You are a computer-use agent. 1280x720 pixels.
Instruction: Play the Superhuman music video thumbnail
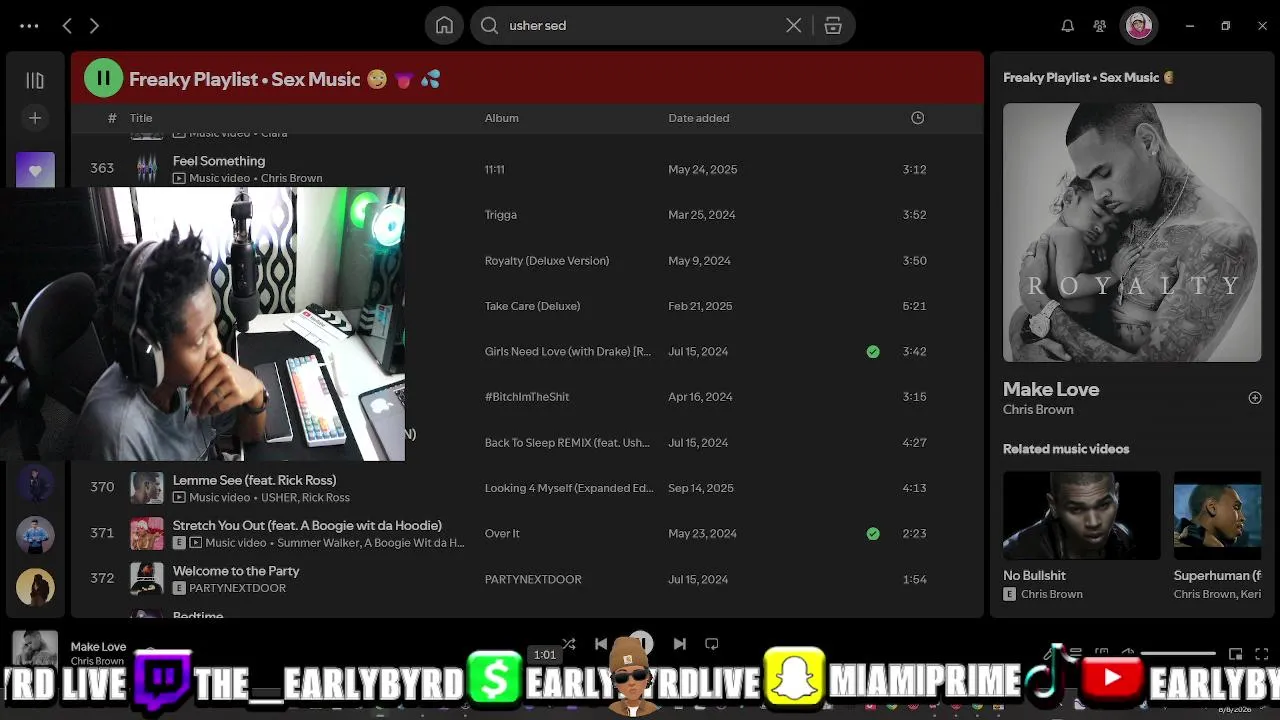pyautogui.click(x=1217, y=515)
